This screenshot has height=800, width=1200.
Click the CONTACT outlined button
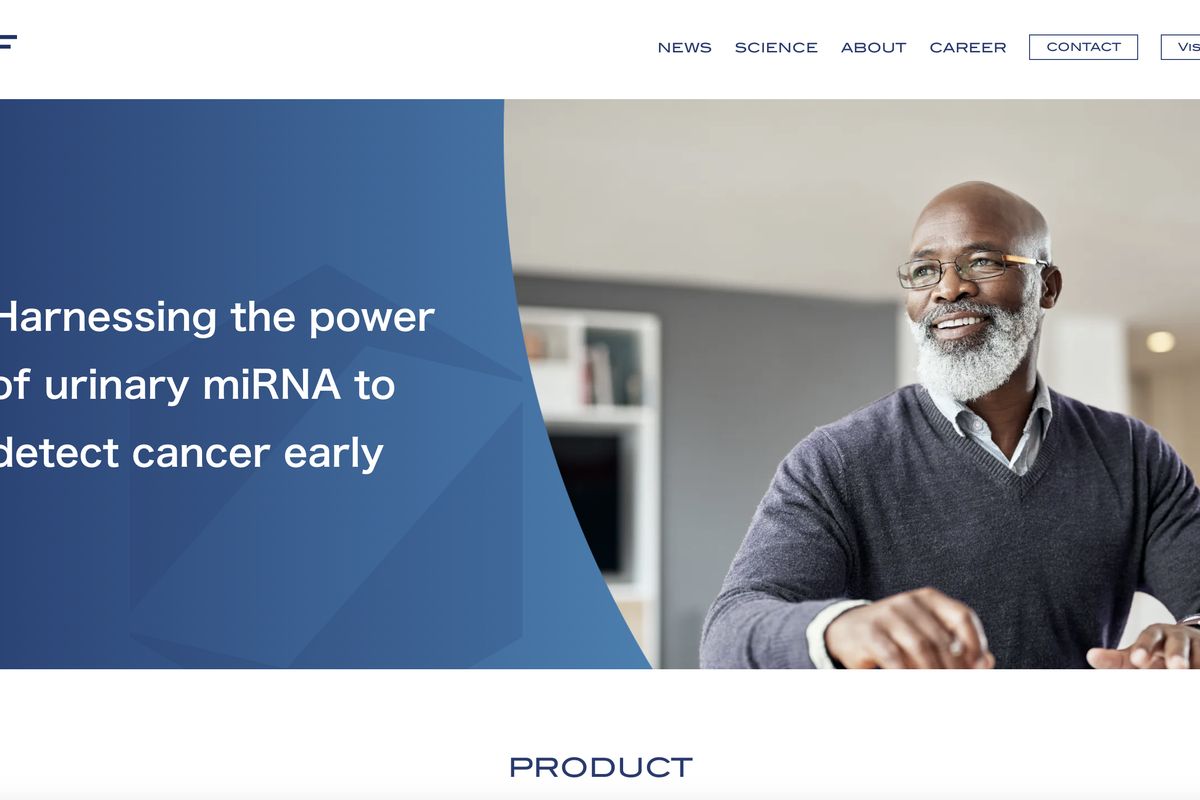pyautogui.click(x=1083, y=47)
